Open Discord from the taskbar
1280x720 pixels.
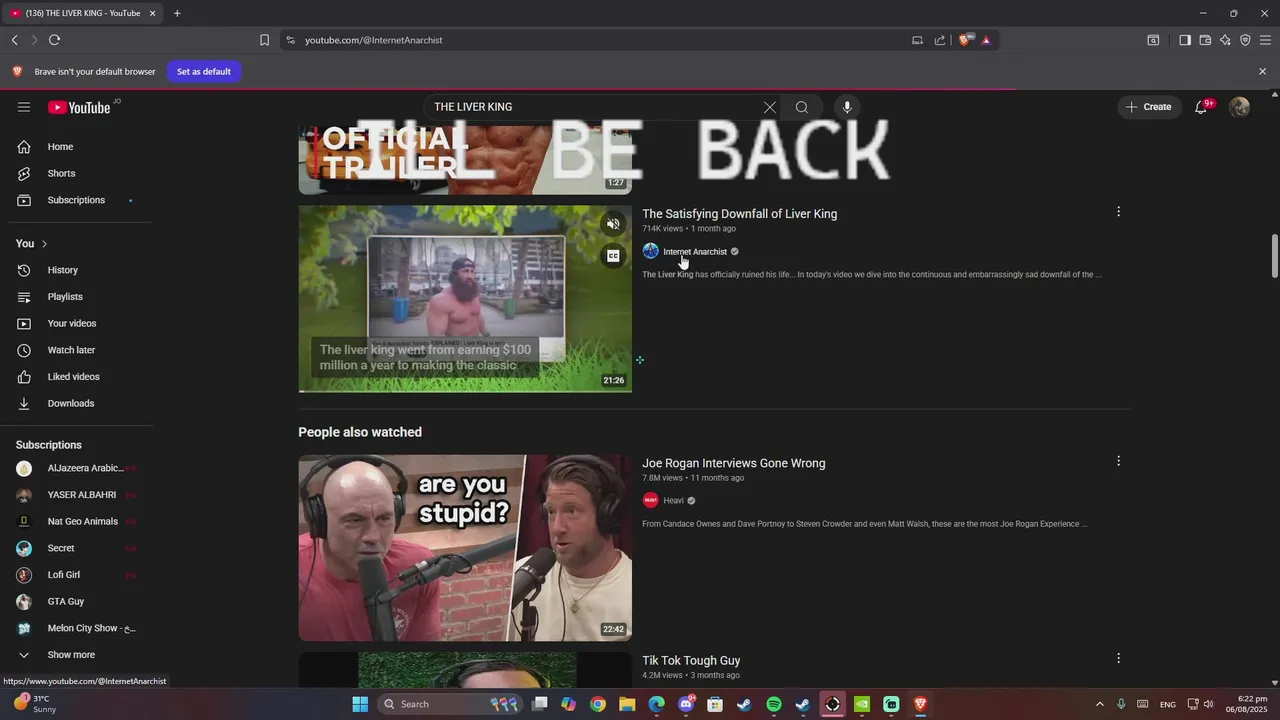pyautogui.click(x=686, y=704)
